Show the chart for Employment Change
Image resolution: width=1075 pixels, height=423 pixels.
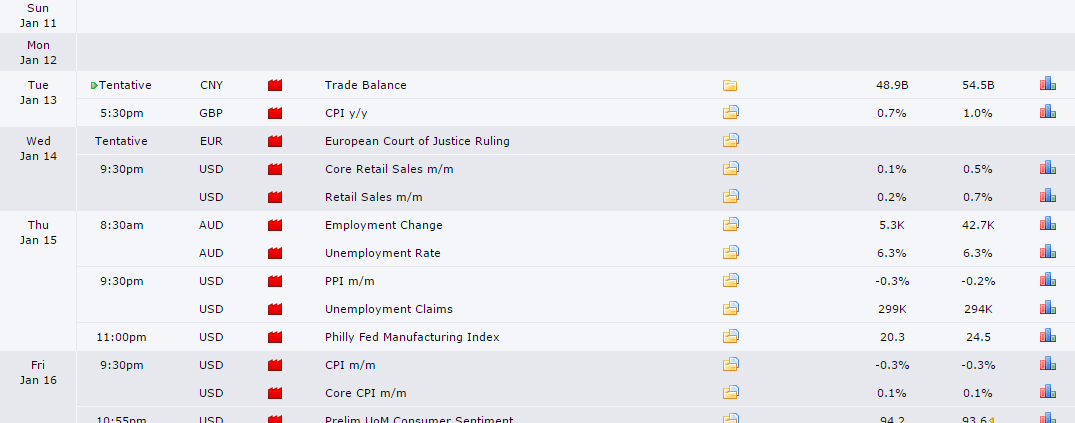(1047, 224)
